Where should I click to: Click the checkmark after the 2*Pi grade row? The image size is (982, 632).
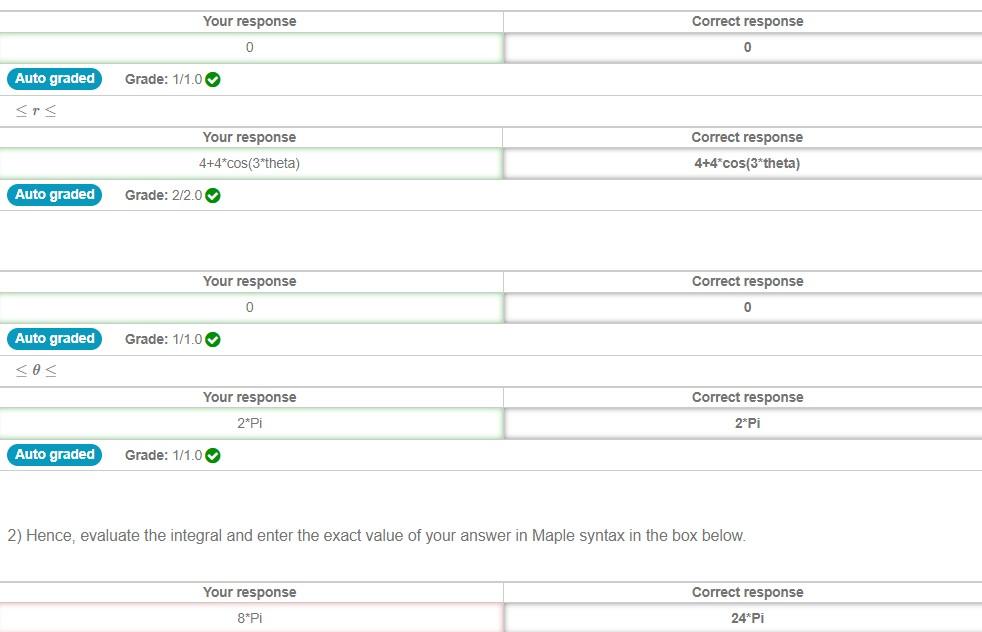pyautogui.click(x=211, y=455)
